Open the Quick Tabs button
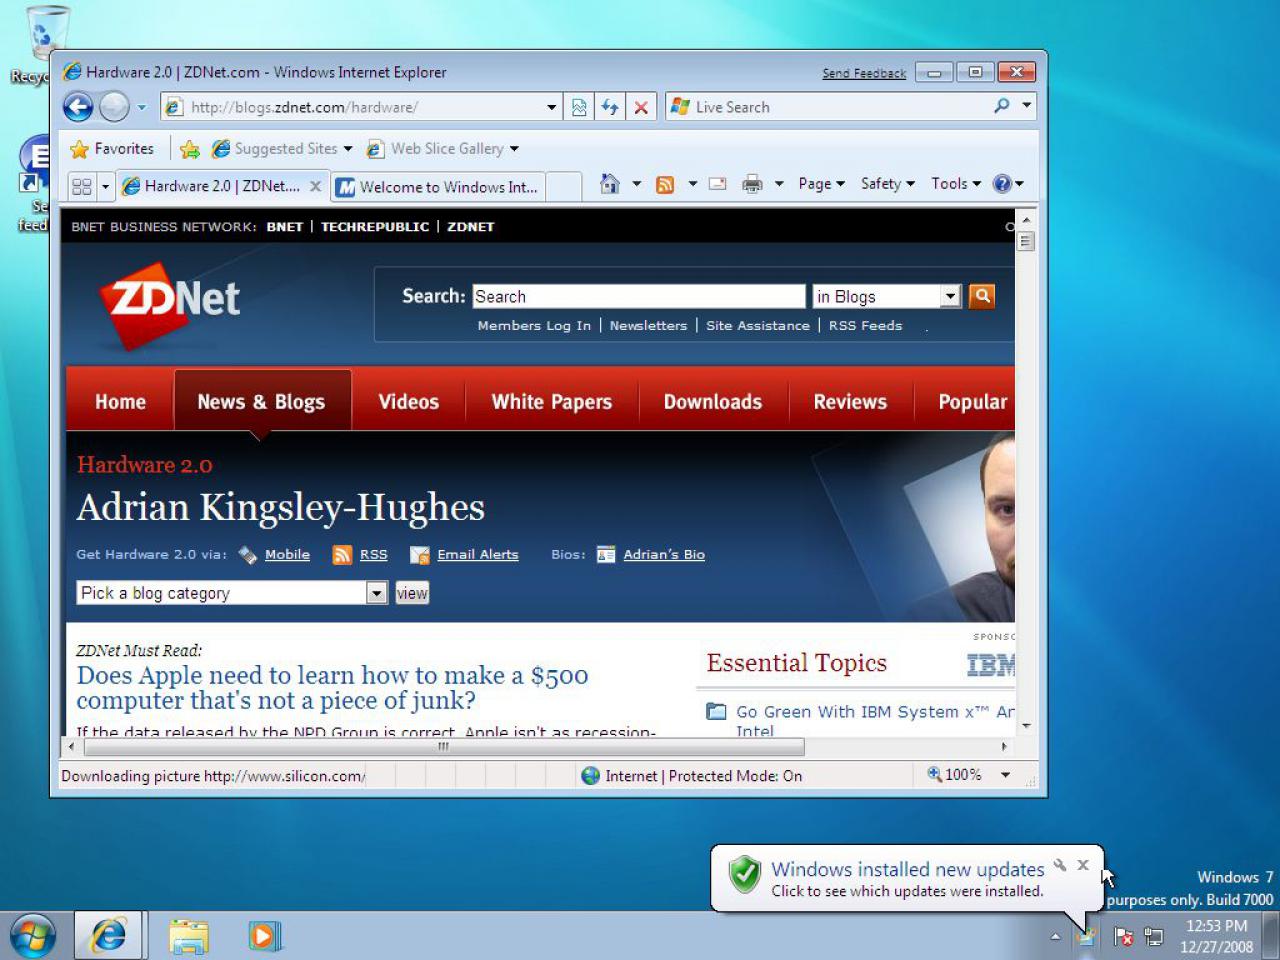 (x=82, y=186)
